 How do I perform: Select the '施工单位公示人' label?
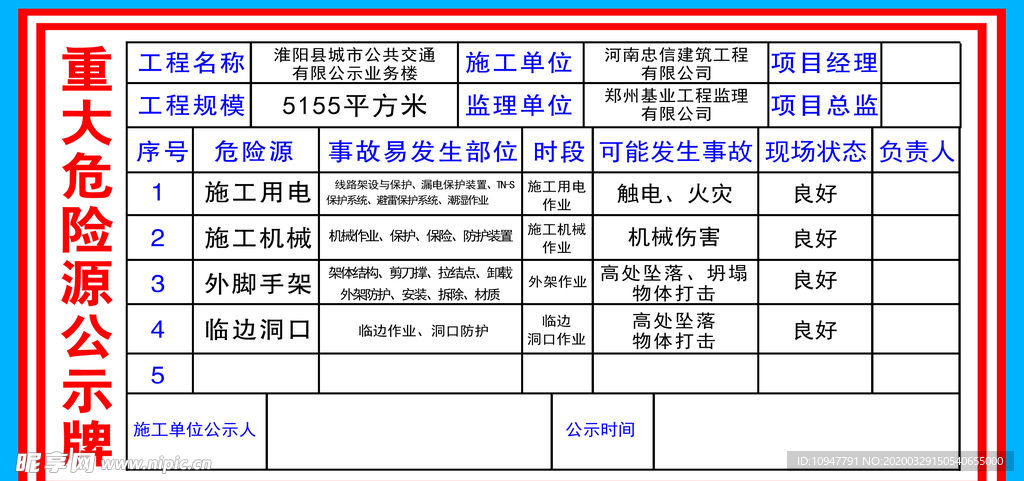pos(195,429)
